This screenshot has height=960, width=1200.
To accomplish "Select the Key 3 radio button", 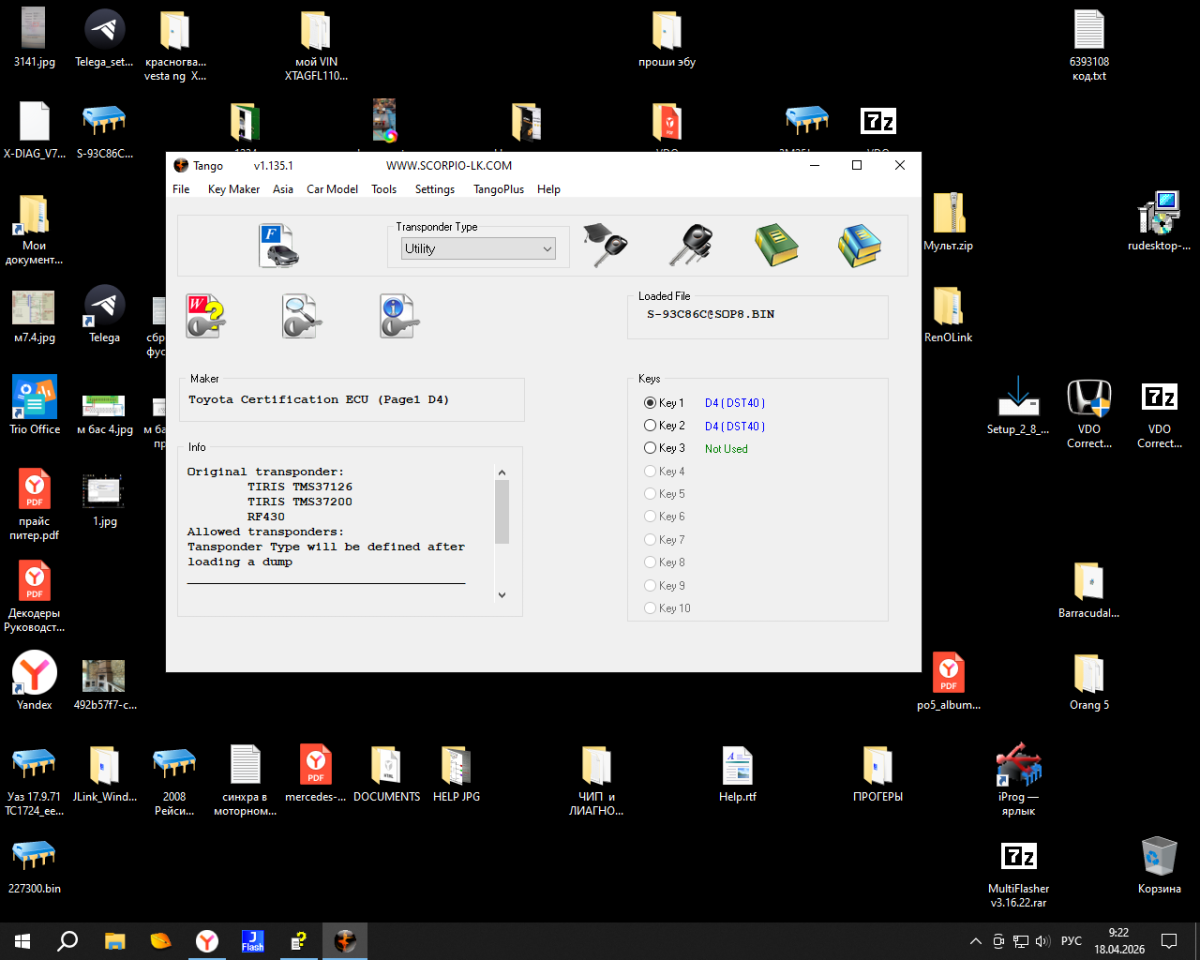I will pyautogui.click(x=650, y=449).
